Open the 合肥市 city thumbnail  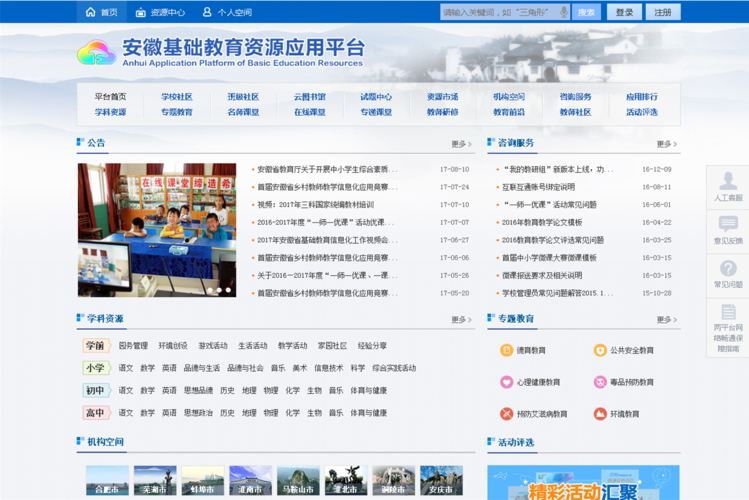[107, 481]
